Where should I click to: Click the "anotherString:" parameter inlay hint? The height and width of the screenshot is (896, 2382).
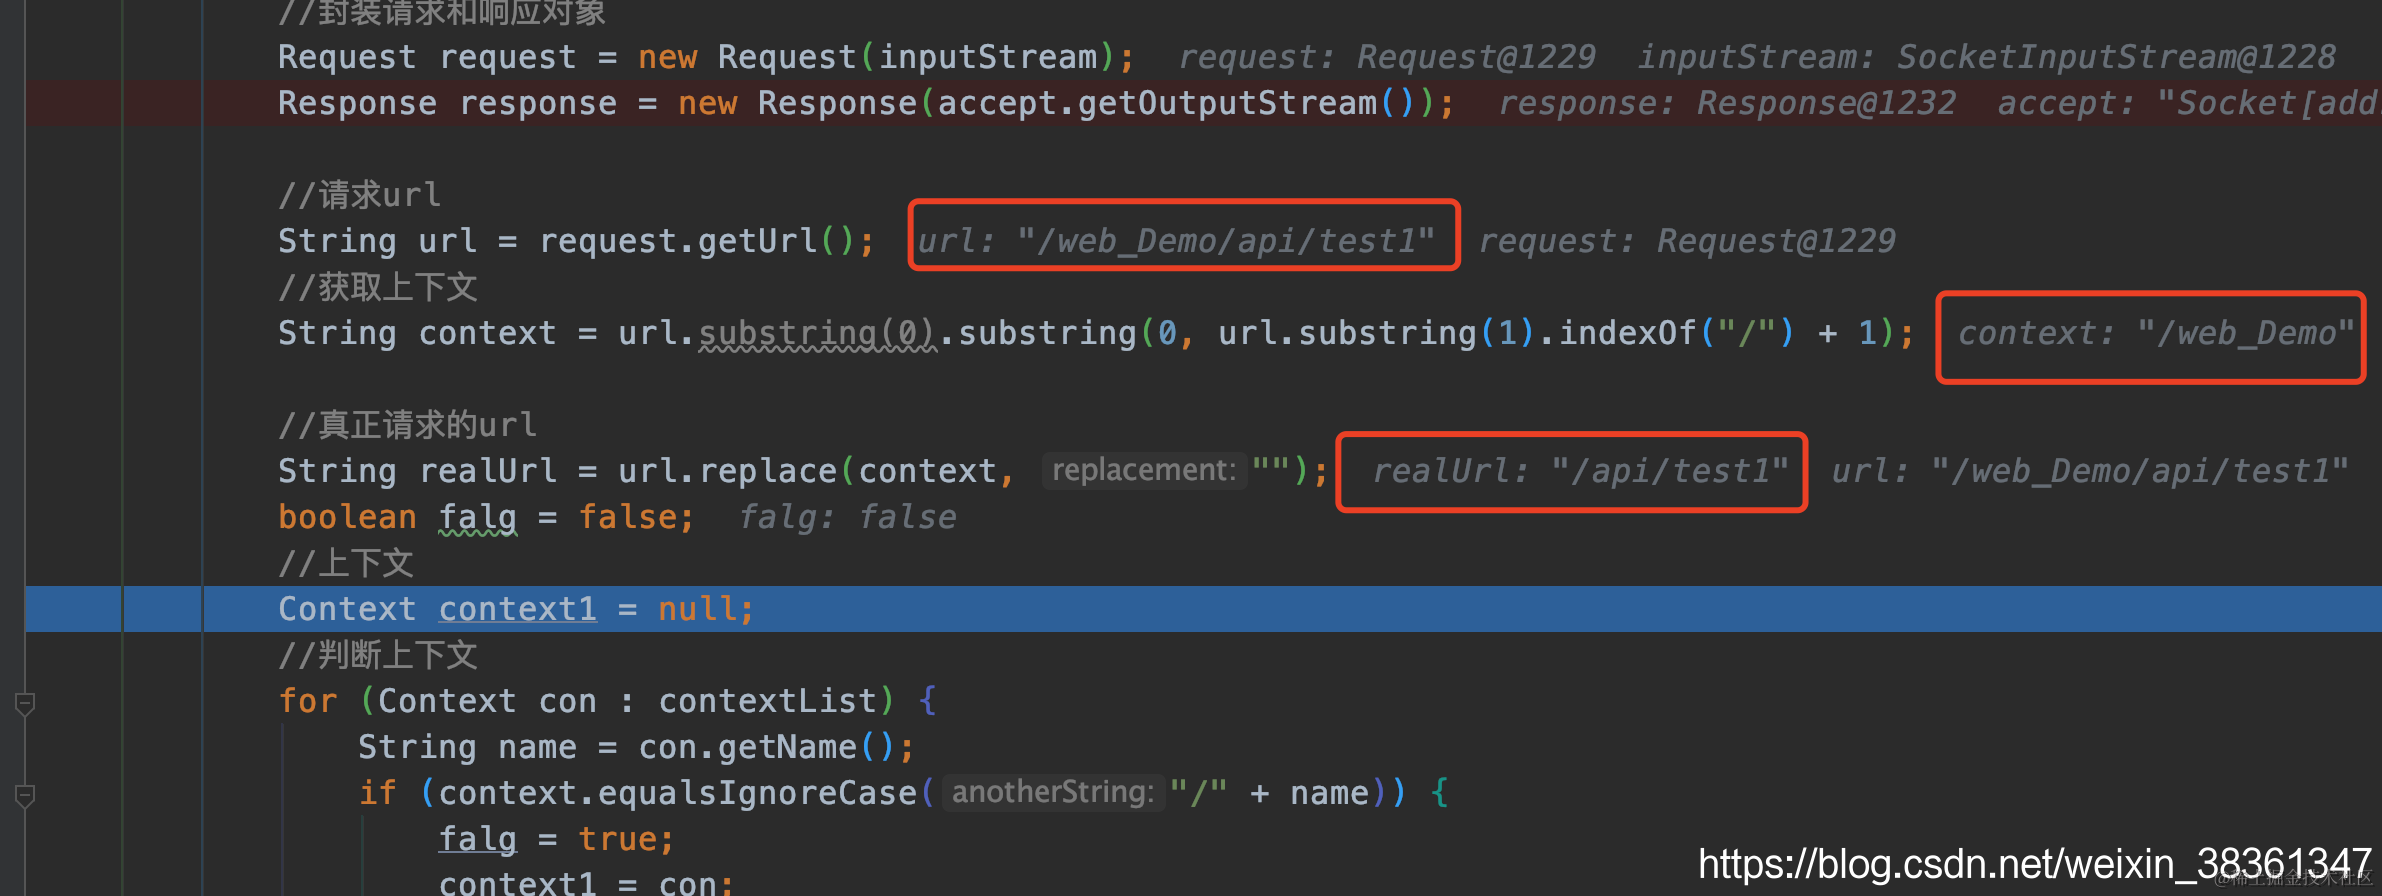coord(1053,792)
